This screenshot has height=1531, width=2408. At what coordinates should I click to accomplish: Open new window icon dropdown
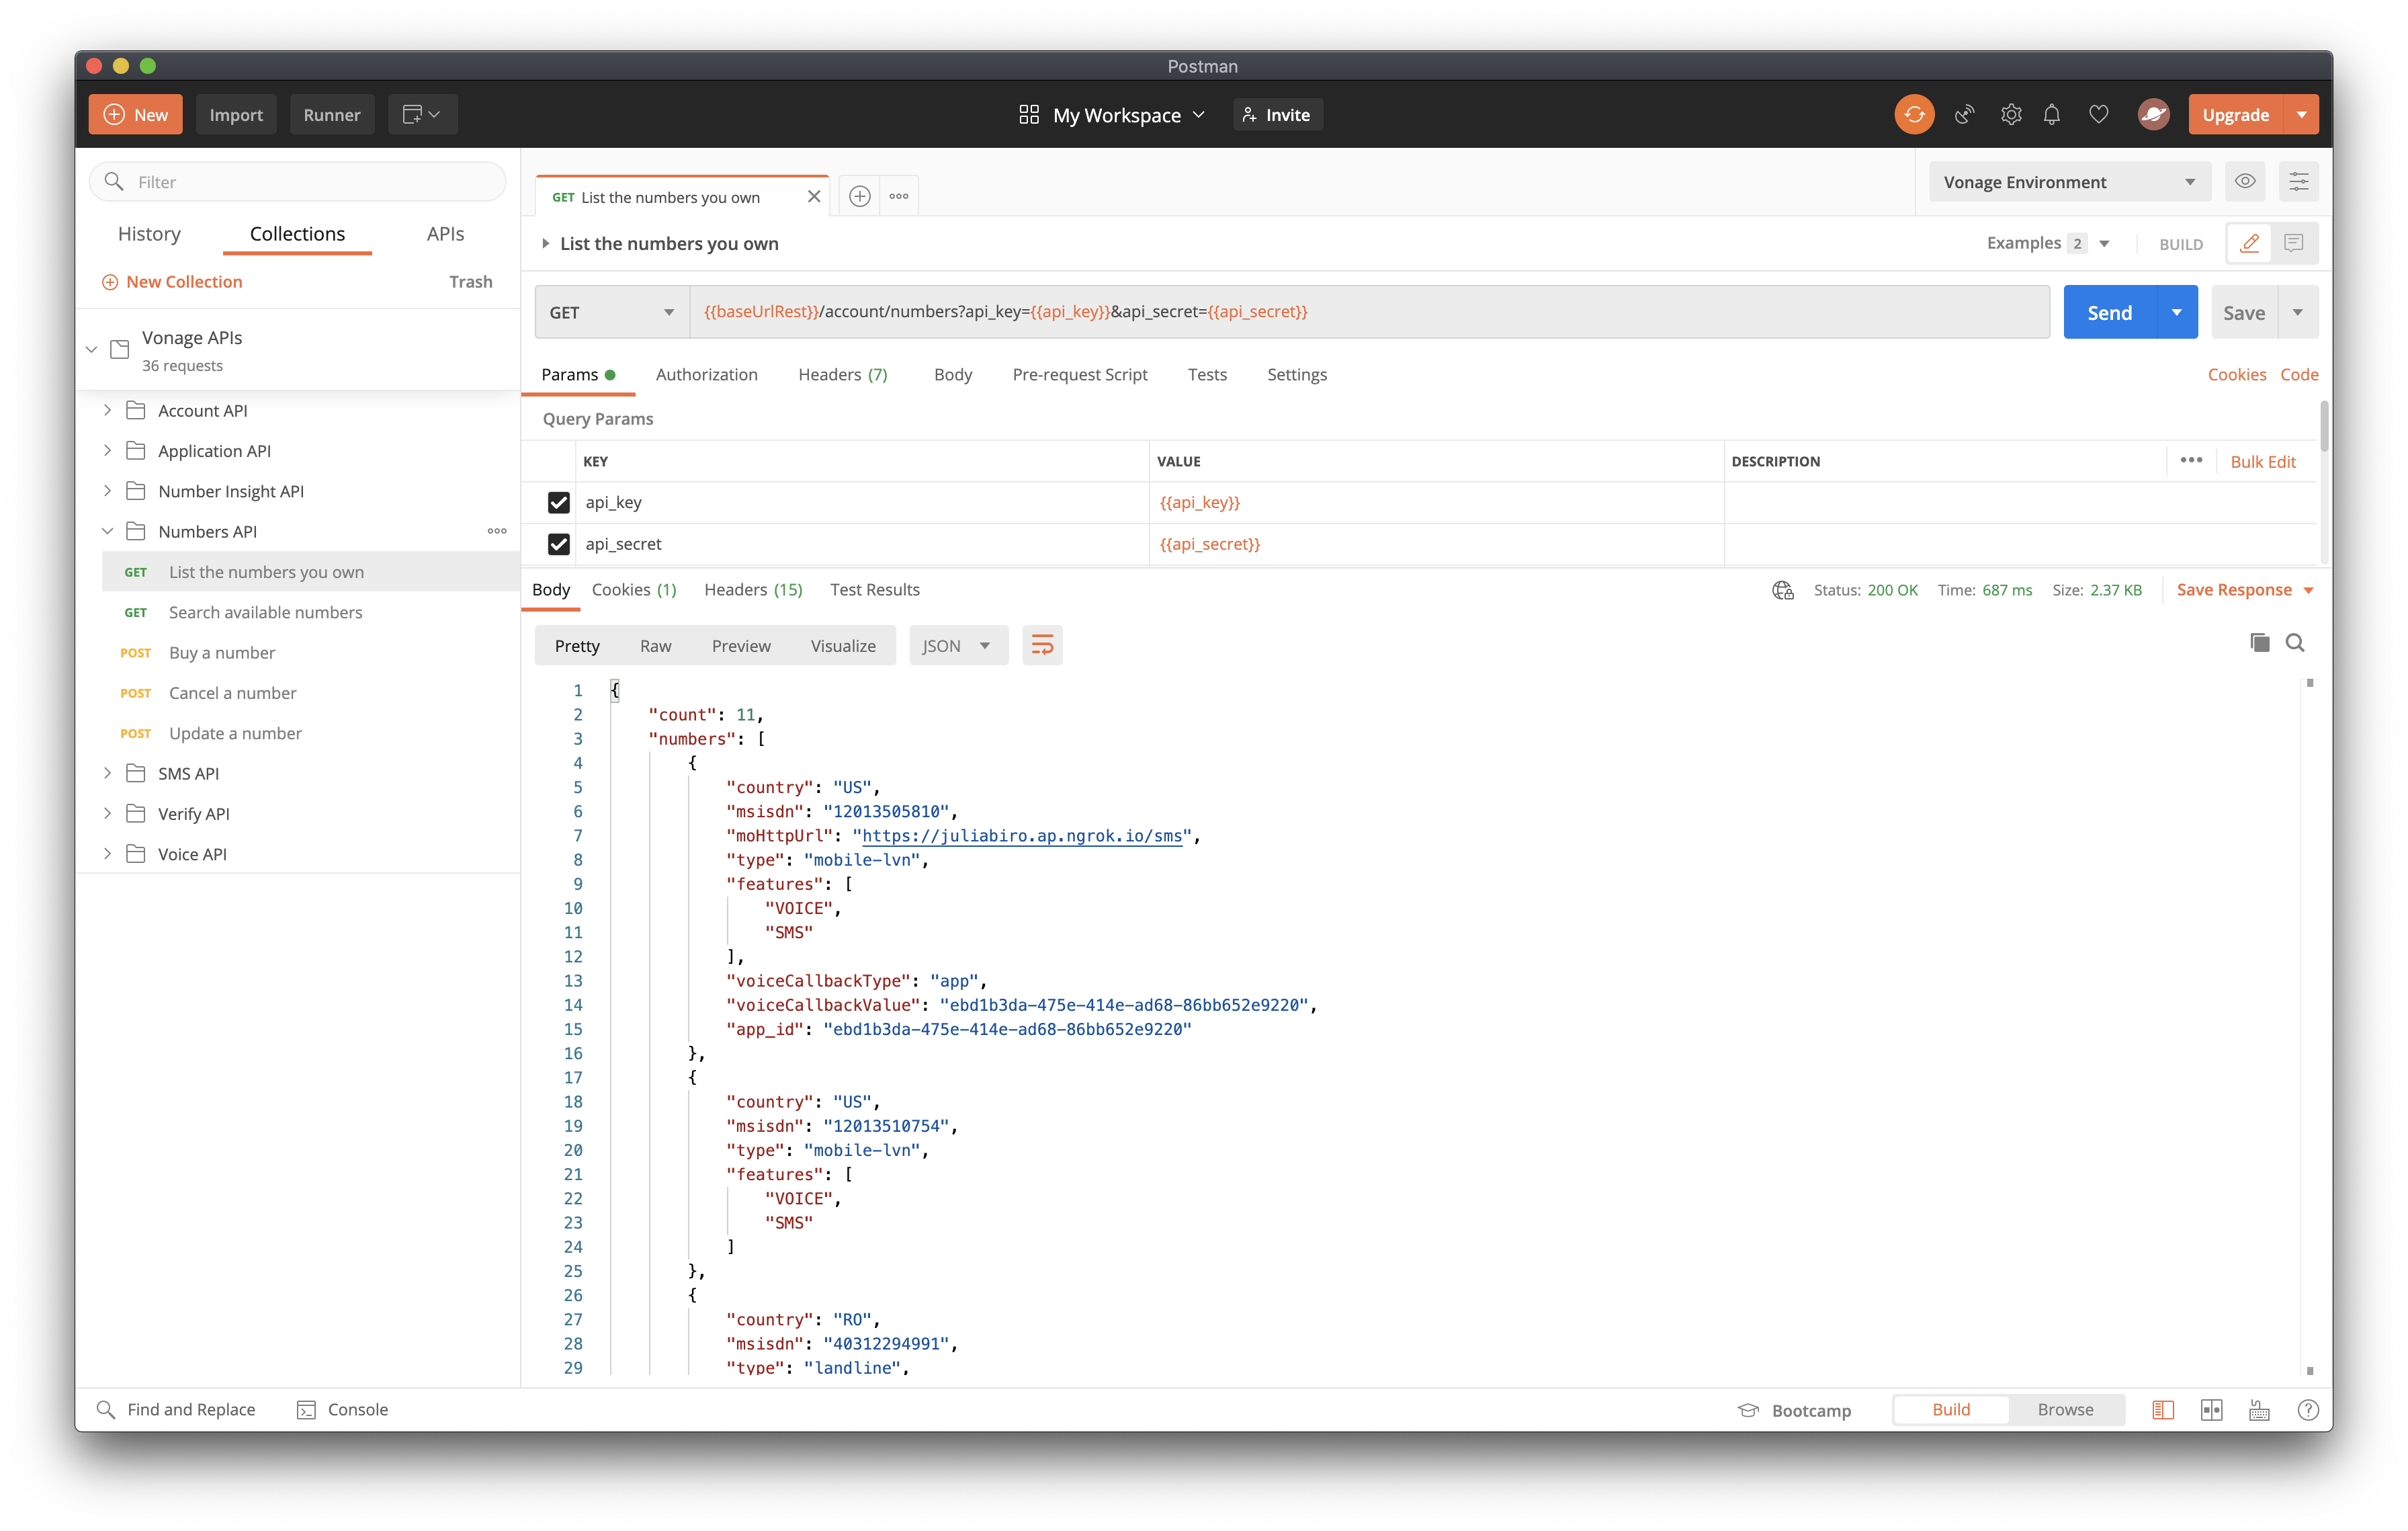(422, 115)
